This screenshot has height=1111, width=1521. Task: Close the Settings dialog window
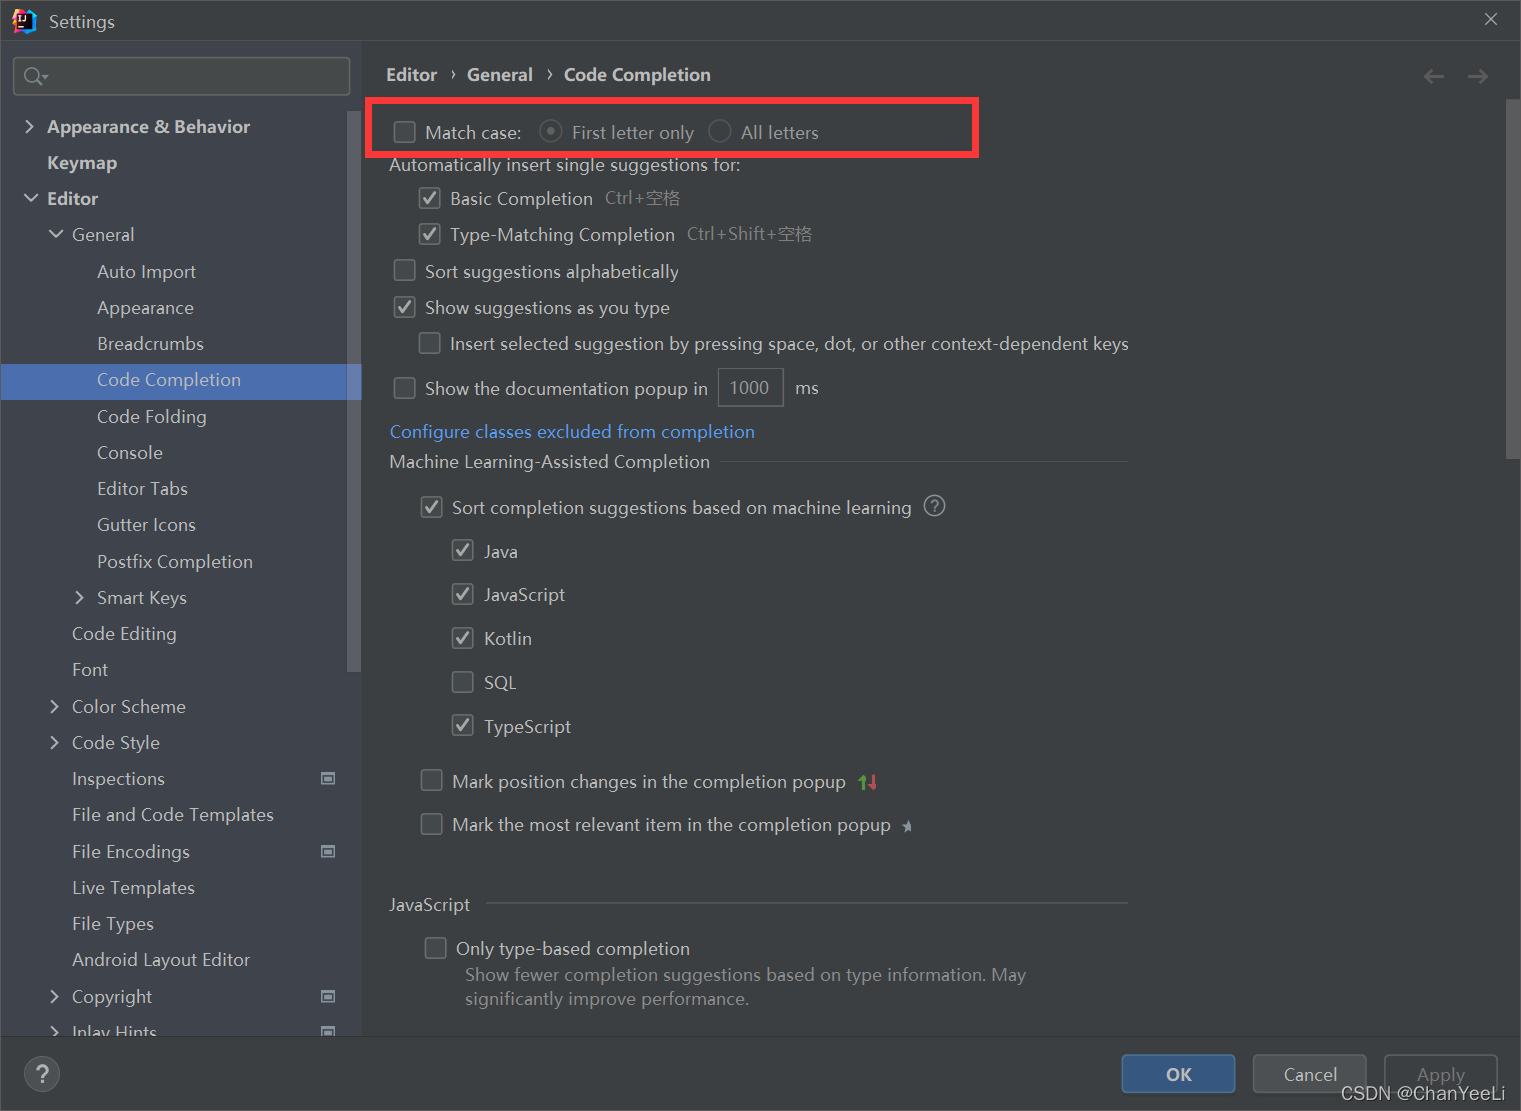tap(1491, 19)
